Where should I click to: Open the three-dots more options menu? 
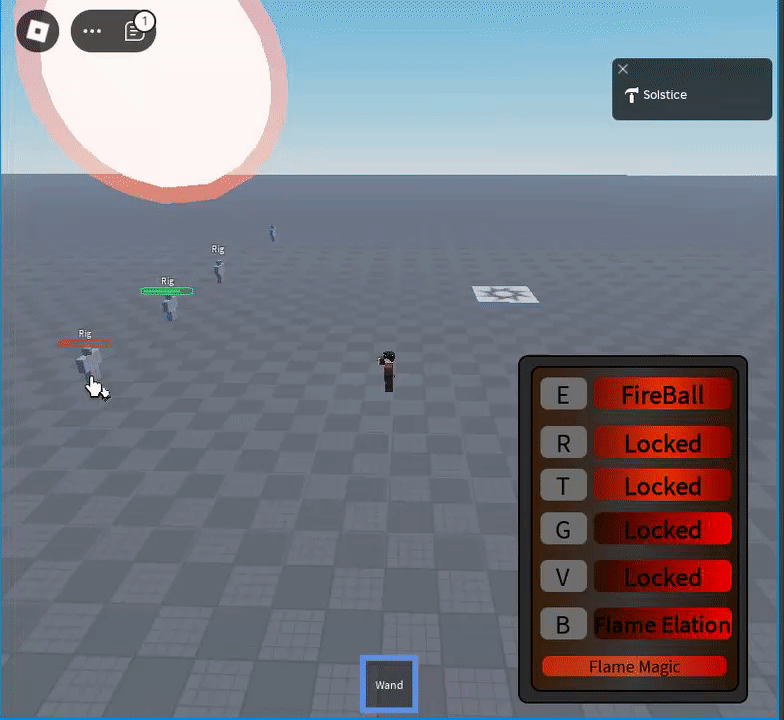(92, 31)
